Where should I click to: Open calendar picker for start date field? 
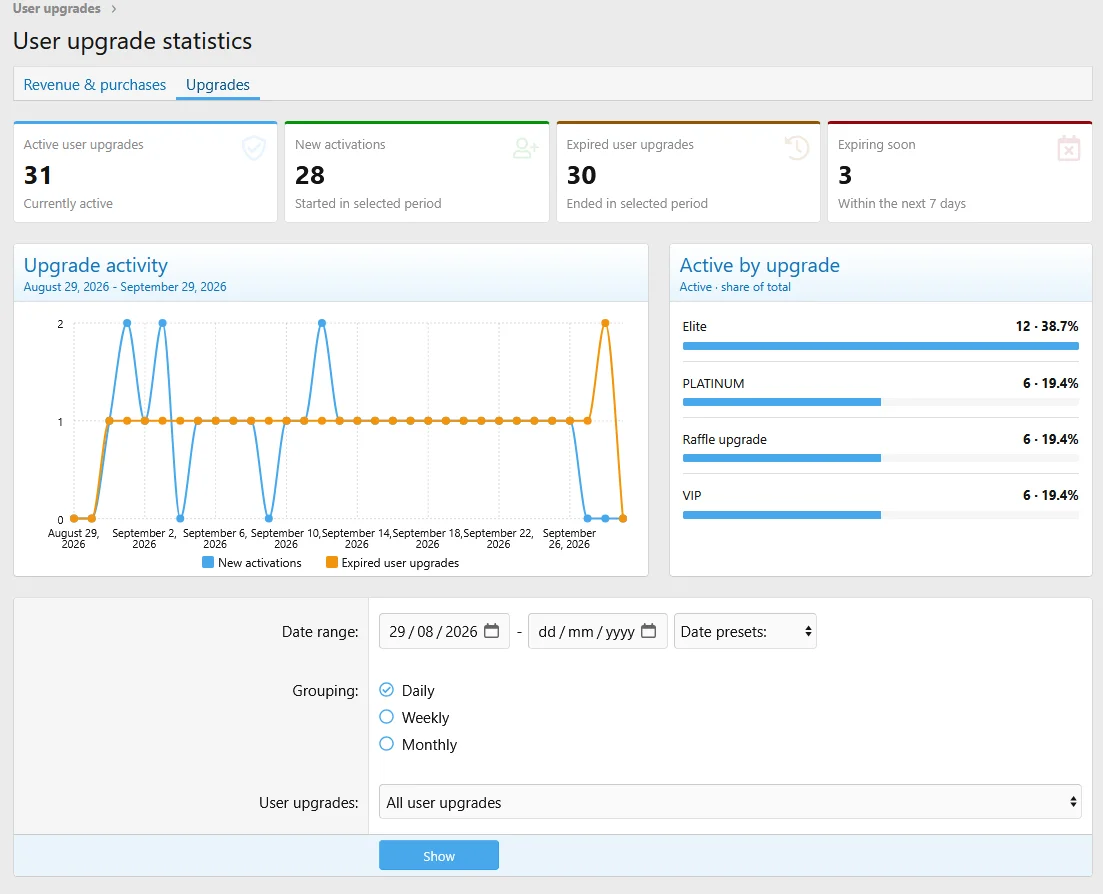pos(492,631)
